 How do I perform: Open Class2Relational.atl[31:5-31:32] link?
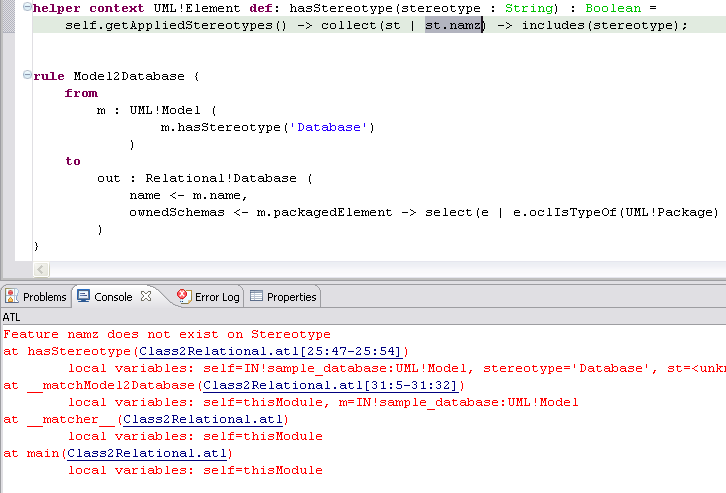[x=331, y=385]
